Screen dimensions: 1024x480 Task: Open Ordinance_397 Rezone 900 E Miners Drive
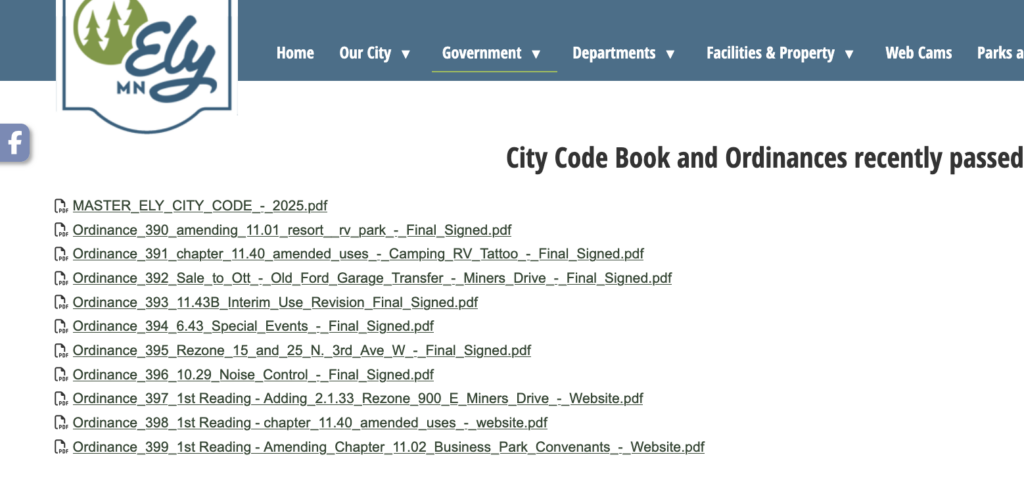358,398
